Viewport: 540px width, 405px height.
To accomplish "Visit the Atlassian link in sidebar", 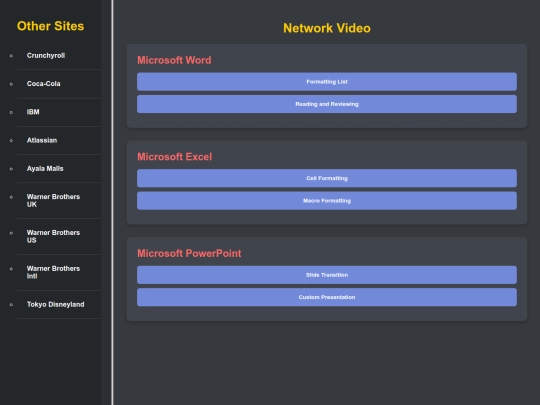I will click(x=42, y=140).
